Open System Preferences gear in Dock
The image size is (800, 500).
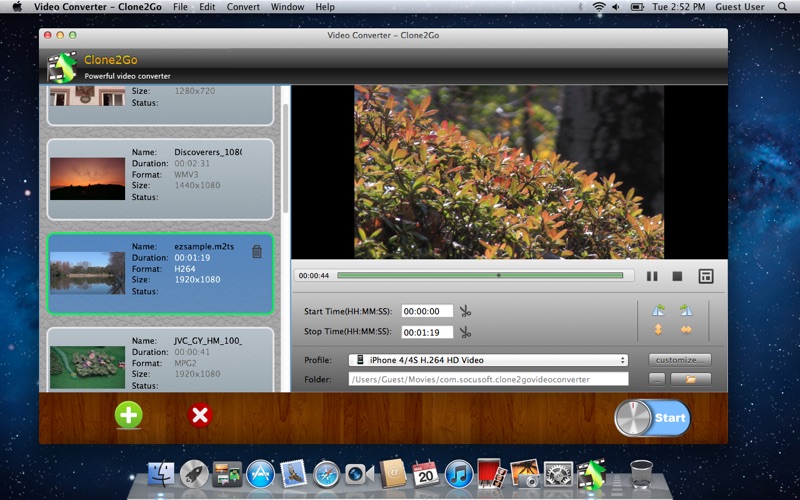(x=558, y=474)
